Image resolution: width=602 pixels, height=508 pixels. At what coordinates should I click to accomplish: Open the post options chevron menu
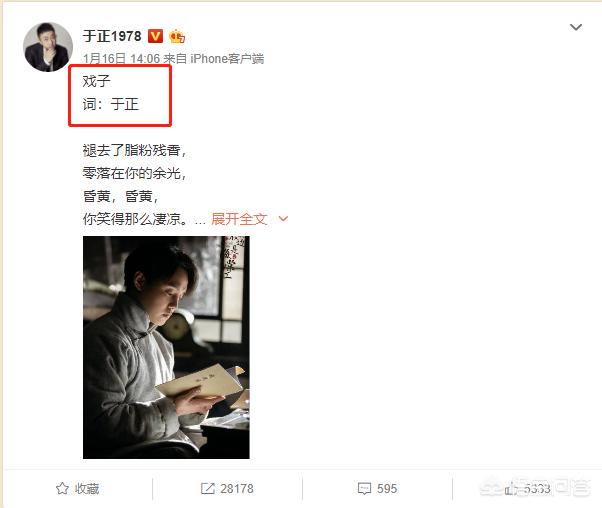[576, 27]
